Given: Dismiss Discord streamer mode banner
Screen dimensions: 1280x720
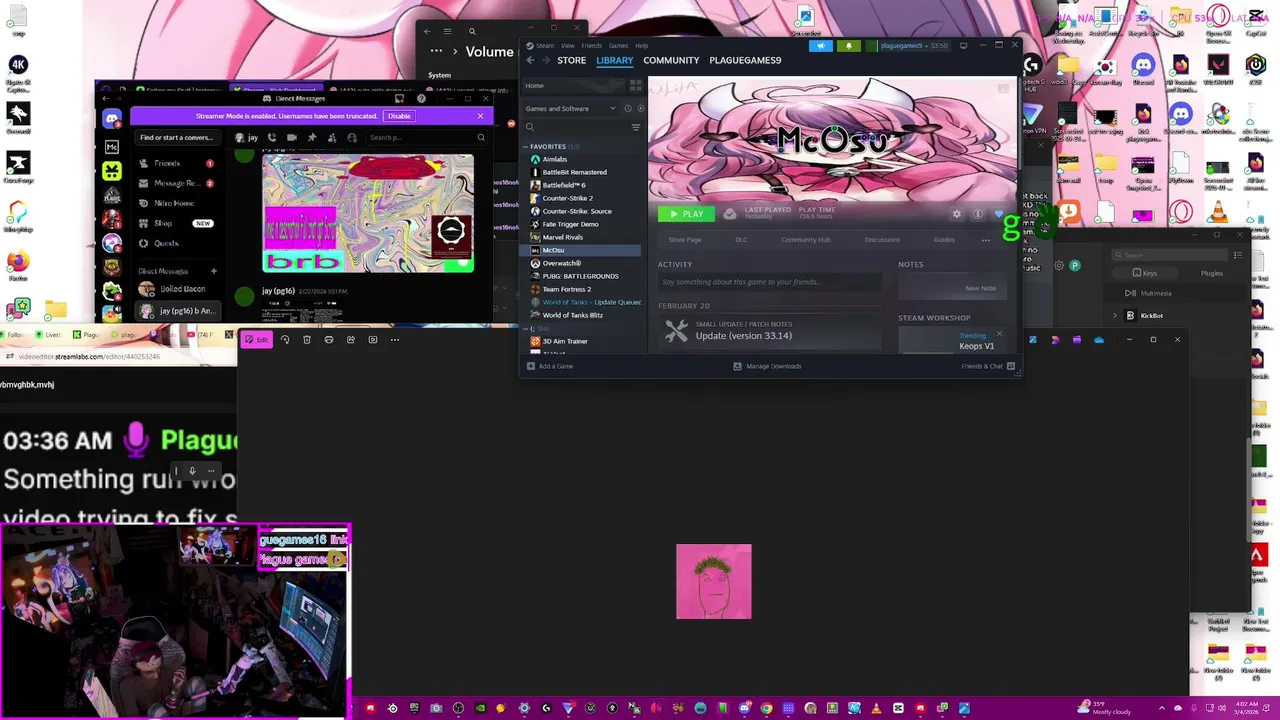Looking at the screenshot, I should (x=480, y=116).
